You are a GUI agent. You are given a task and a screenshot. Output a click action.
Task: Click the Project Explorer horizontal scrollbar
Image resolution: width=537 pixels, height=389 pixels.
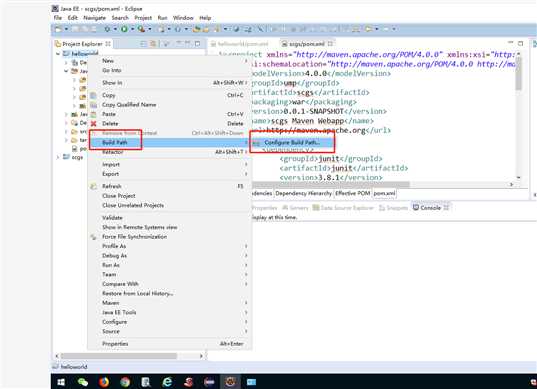click(118, 356)
